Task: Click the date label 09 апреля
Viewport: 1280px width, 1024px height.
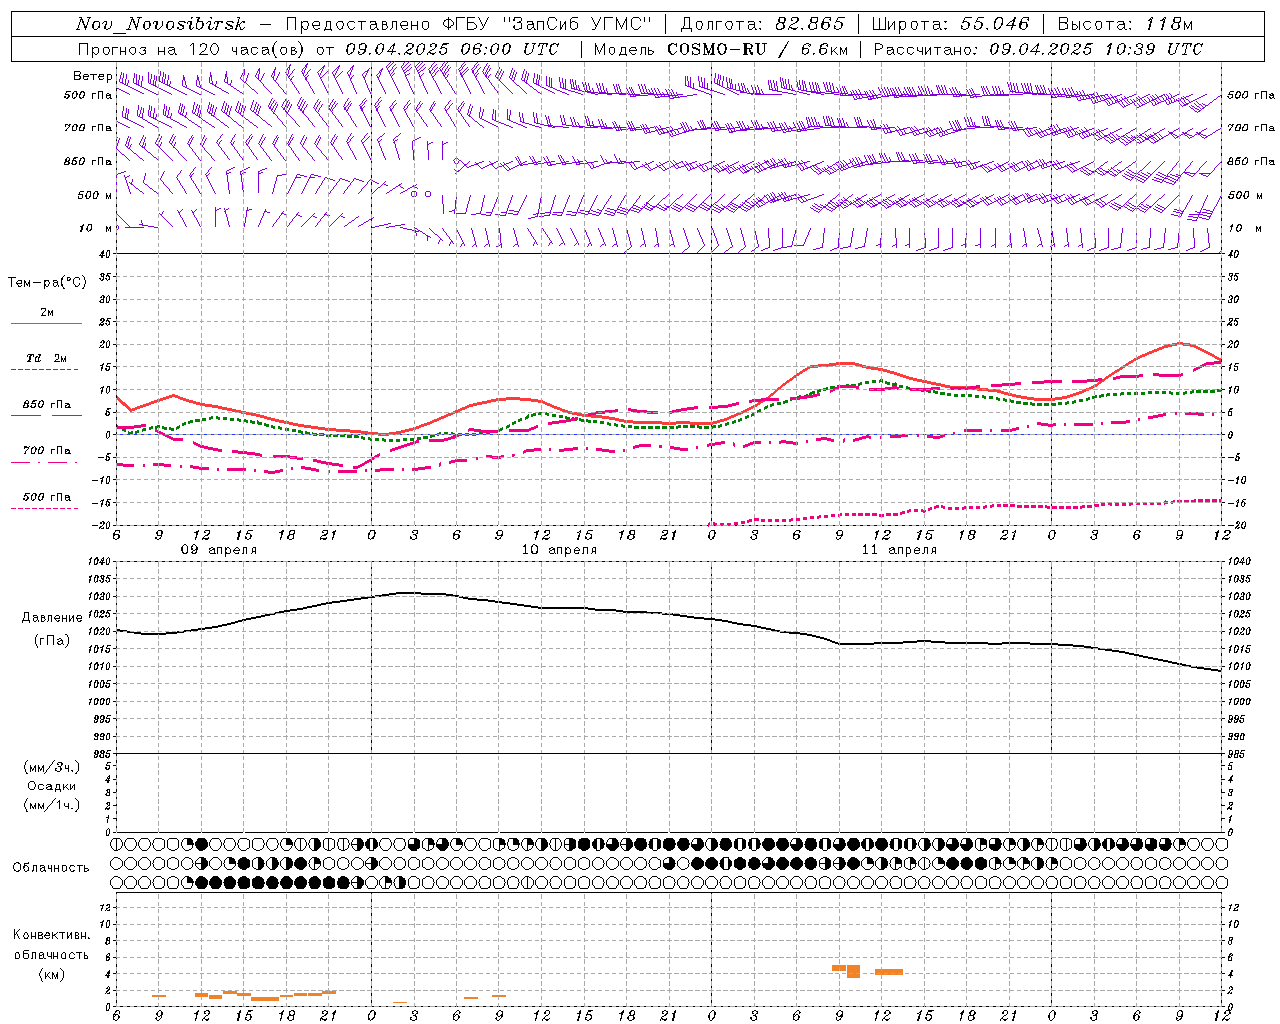Action: 218,550
